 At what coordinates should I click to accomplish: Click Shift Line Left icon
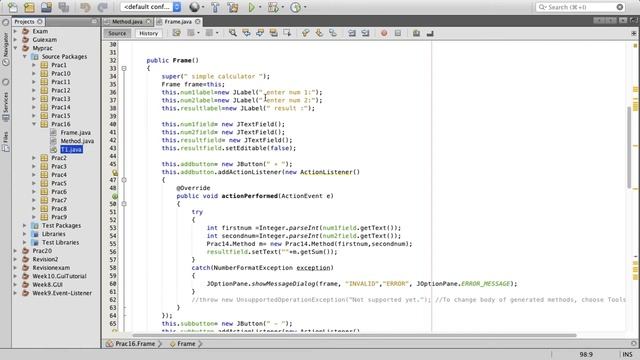click(351, 33)
